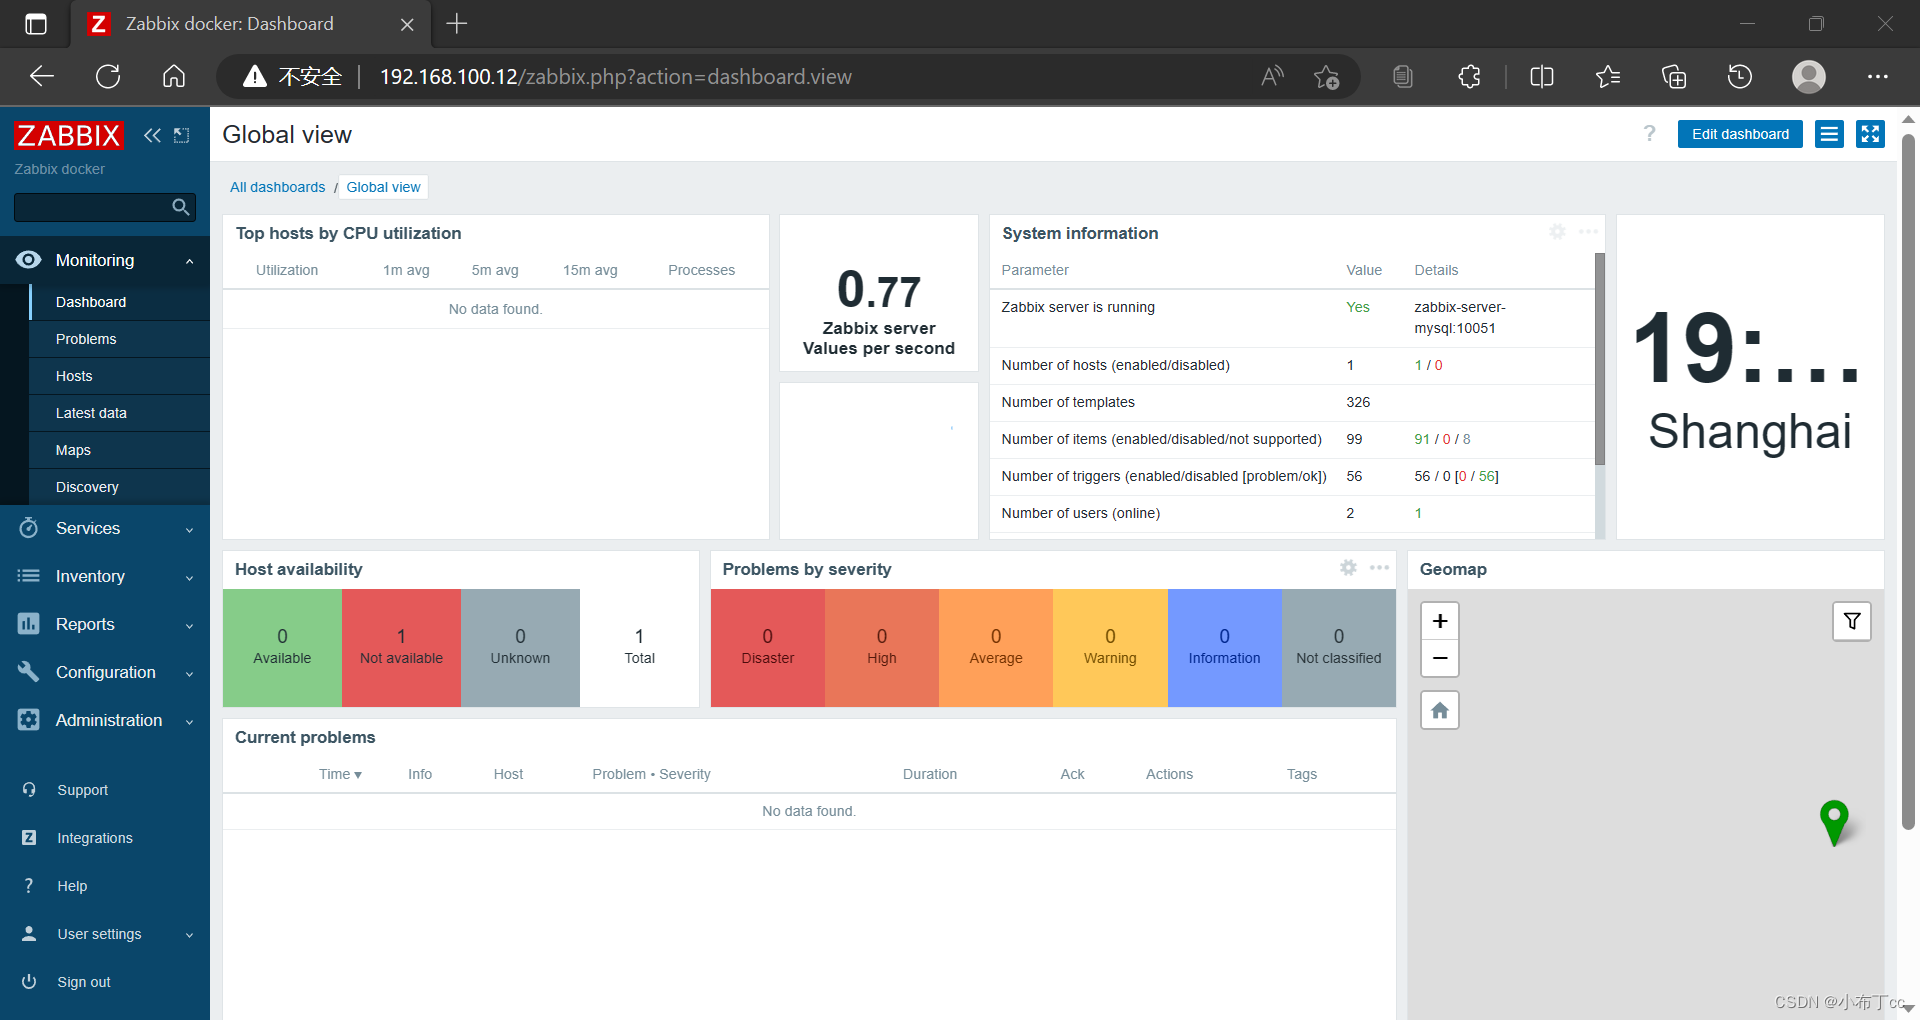1920x1020 pixels.
Task: Click the Support headset icon
Action: tap(29, 790)
